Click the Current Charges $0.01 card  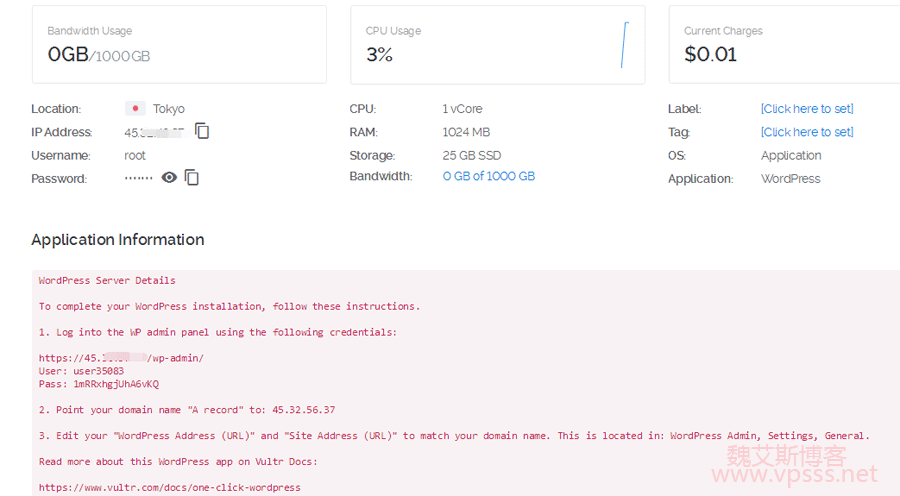coord(784,45)
